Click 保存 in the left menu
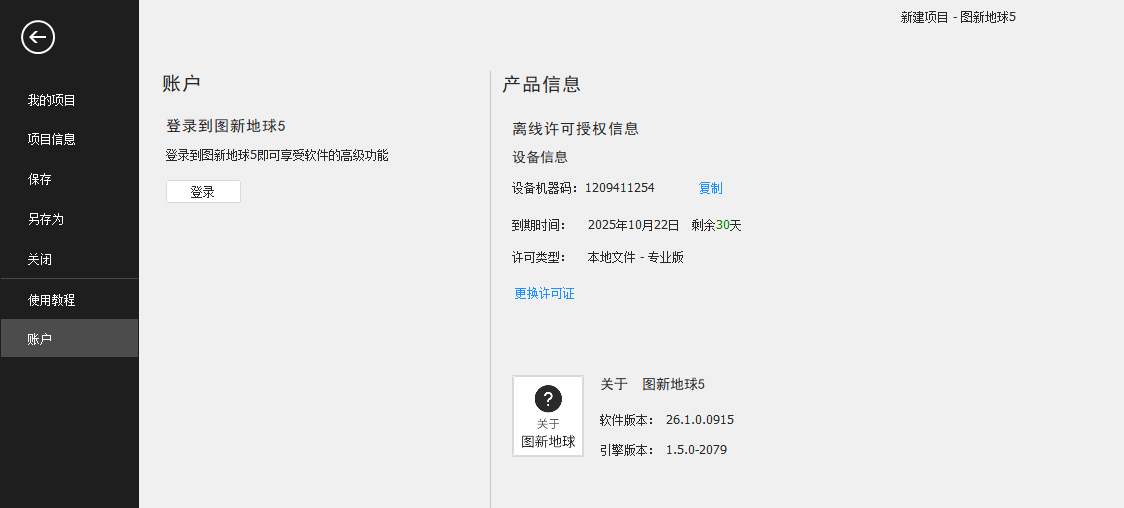The image size is (1124, 508). [x=40, y=179]
